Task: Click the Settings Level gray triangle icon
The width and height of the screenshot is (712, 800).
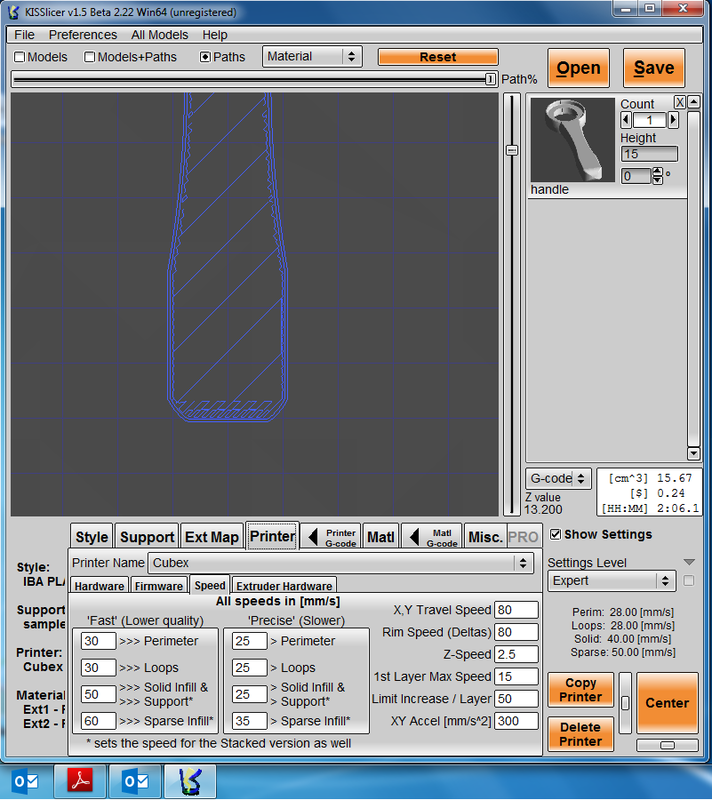Action: click(x=689, y=562)
